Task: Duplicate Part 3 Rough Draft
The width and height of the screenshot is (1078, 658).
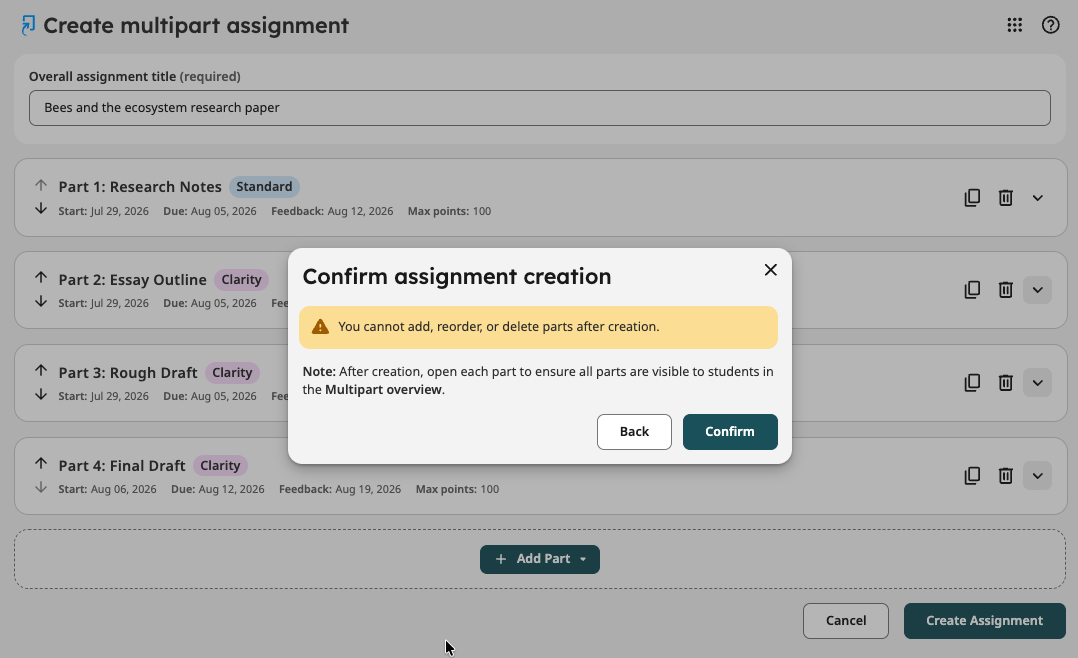Action: click(972, 383)
